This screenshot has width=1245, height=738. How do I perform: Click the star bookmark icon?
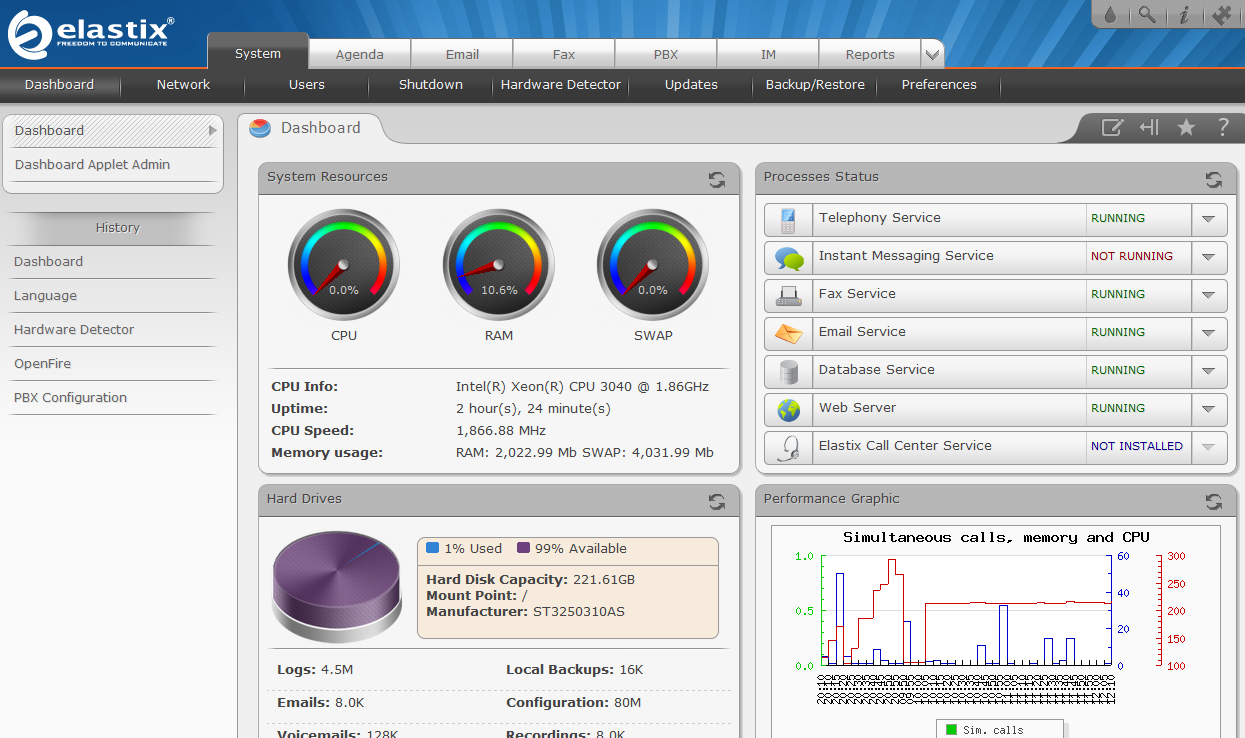coord(1186,127)
